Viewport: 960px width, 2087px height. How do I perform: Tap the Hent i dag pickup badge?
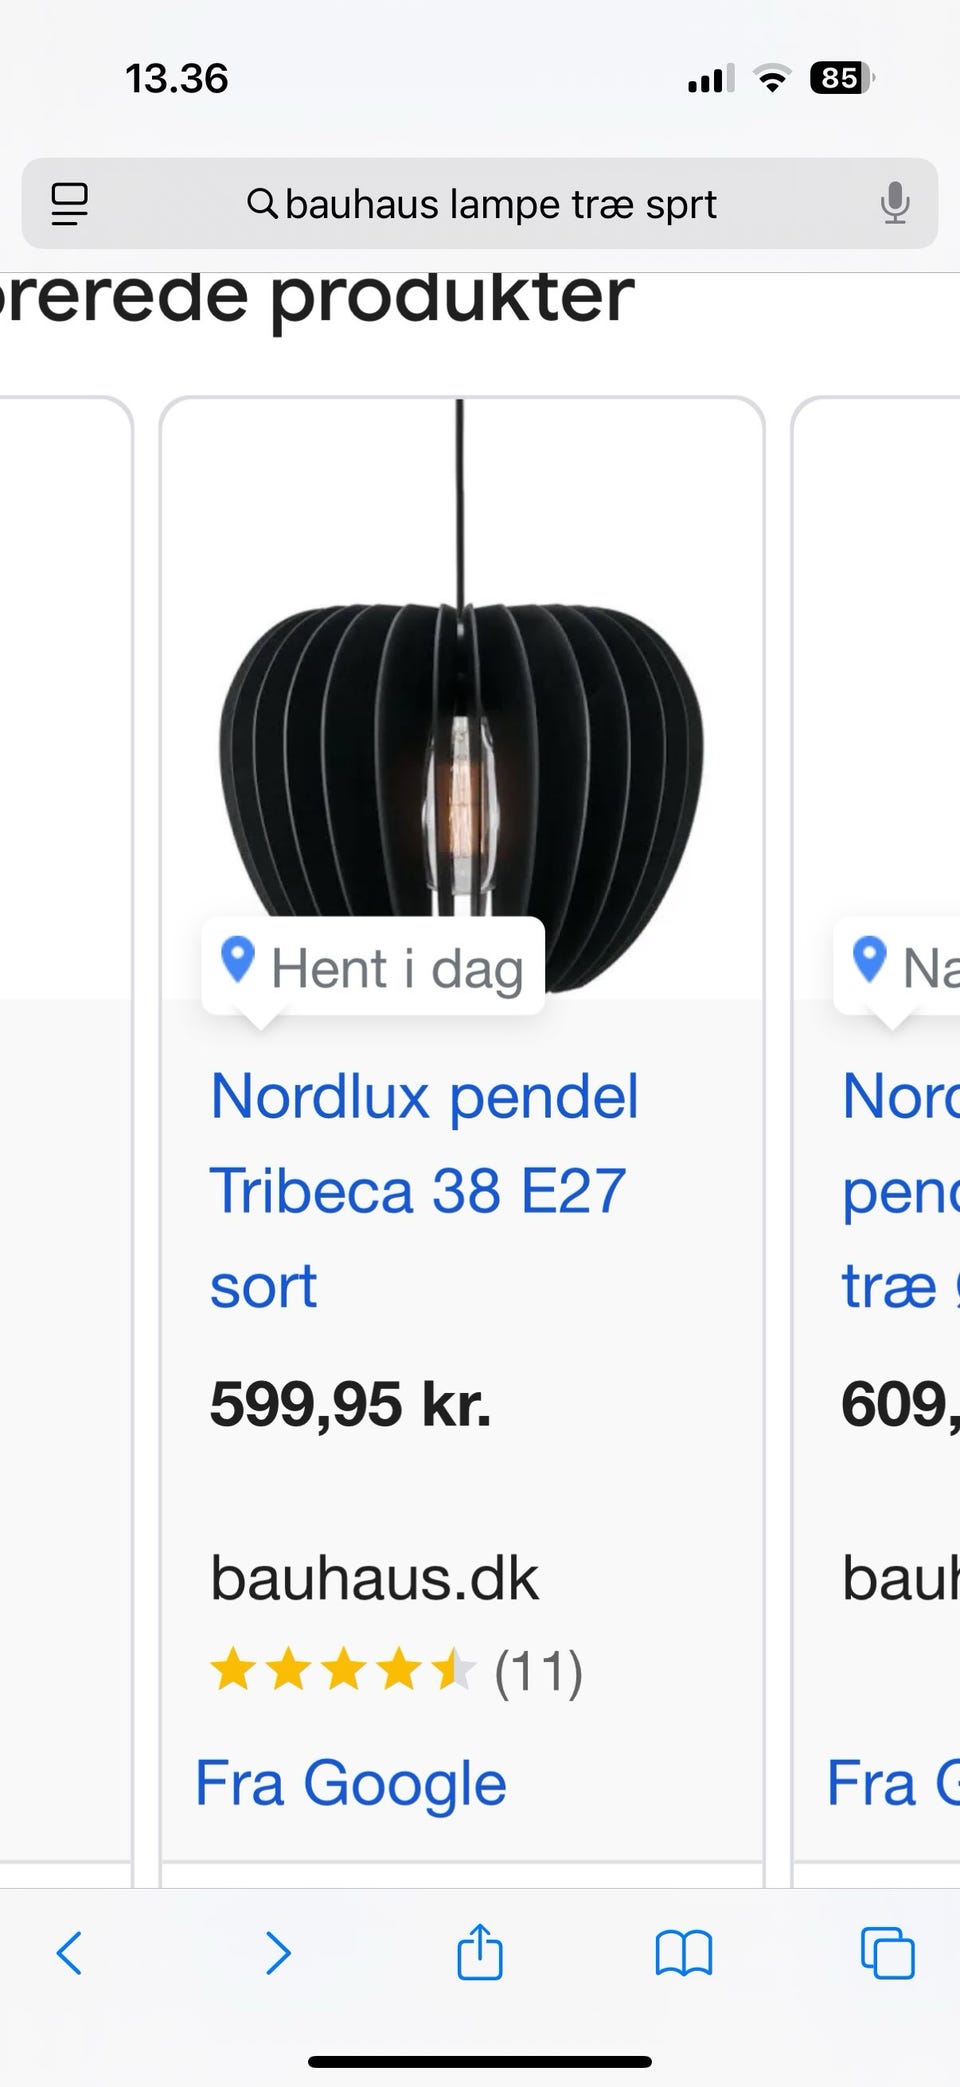point(374,968)
